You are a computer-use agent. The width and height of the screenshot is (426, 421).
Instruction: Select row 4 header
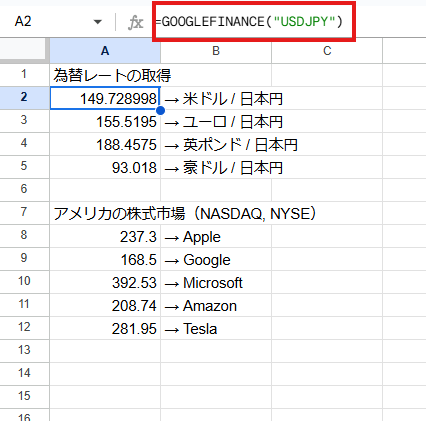click(24, 143)
